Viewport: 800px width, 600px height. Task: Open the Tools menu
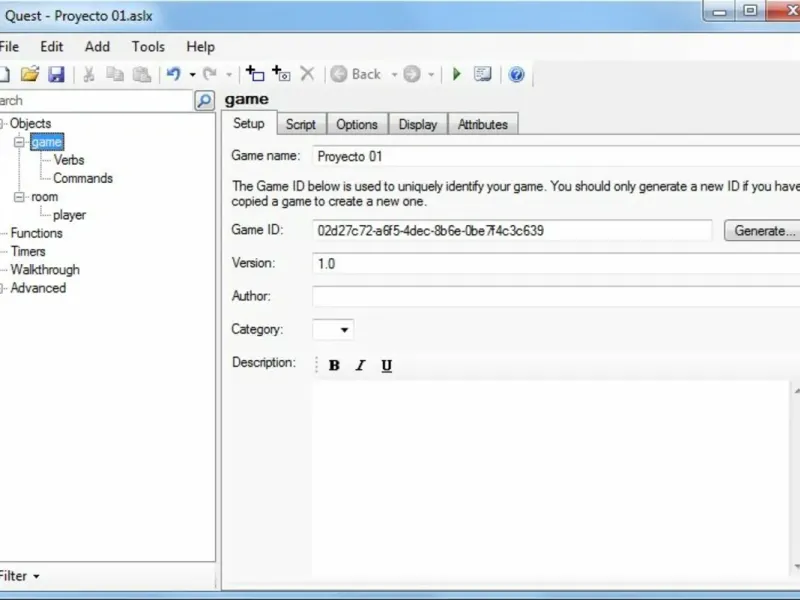tap(148, 47)
